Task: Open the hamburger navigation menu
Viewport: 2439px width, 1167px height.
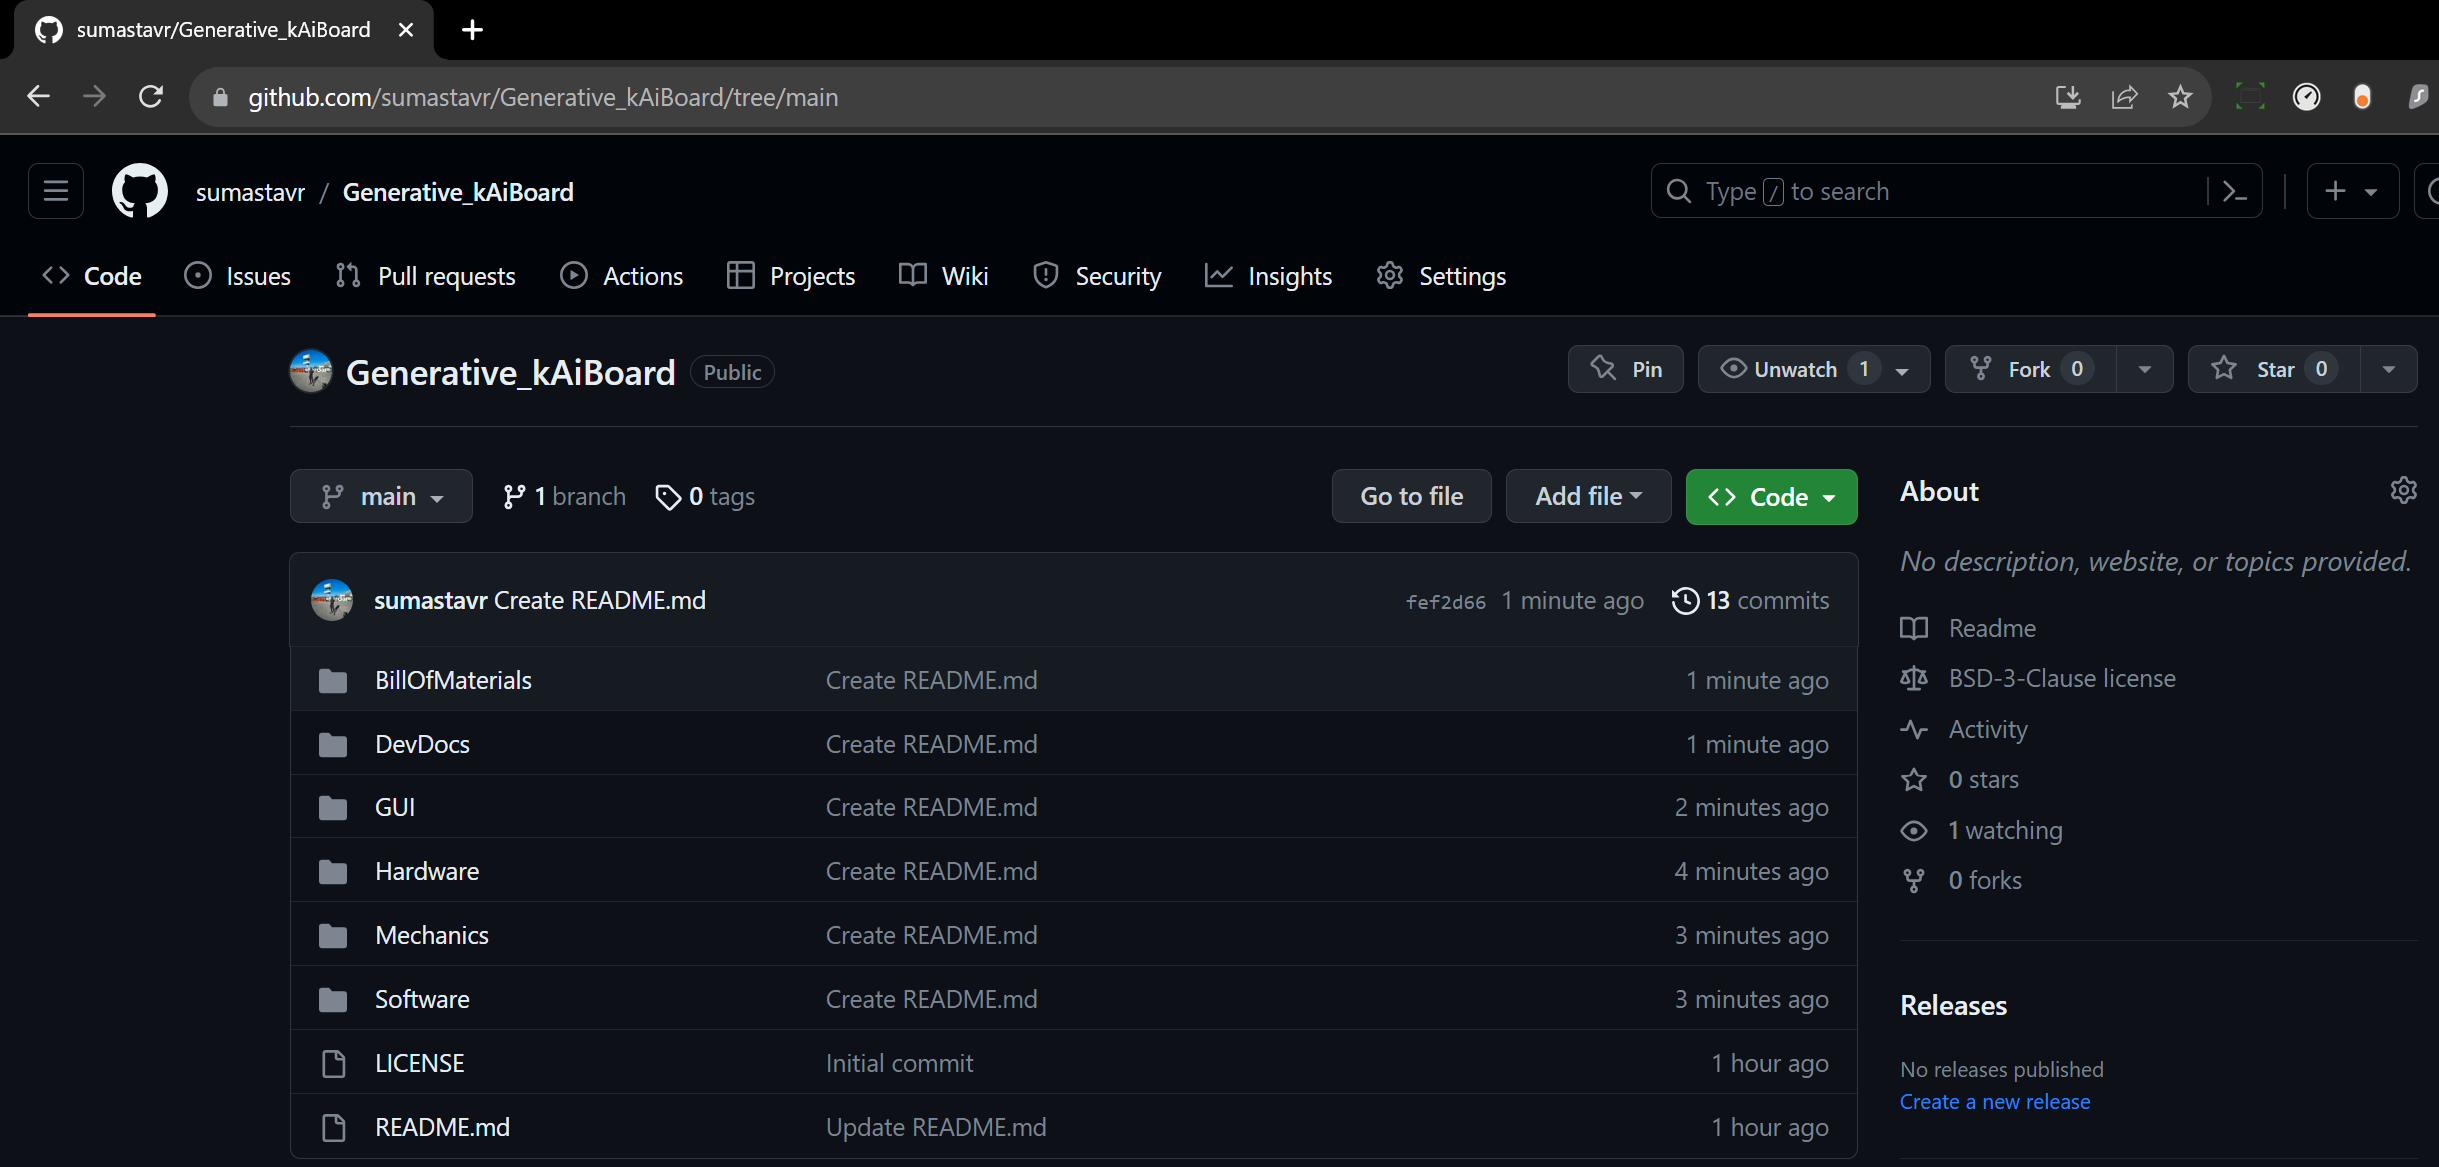Action: pos(56,191)
